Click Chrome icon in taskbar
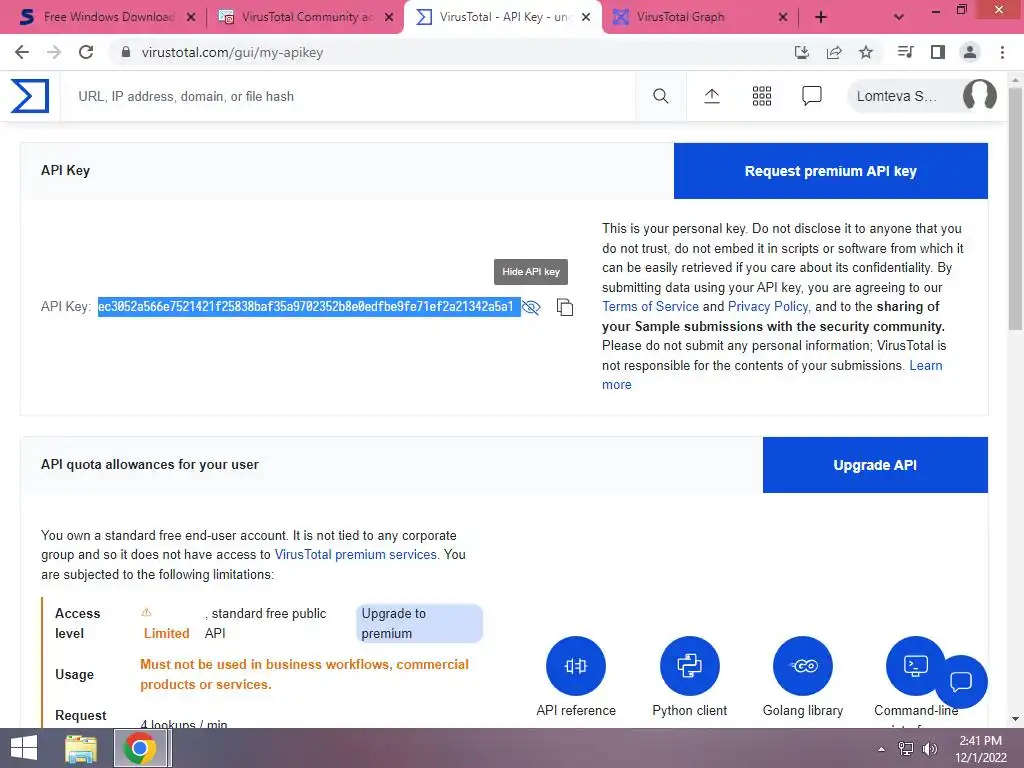Screen dimensions: 1024x768 [x=139, y=748]
